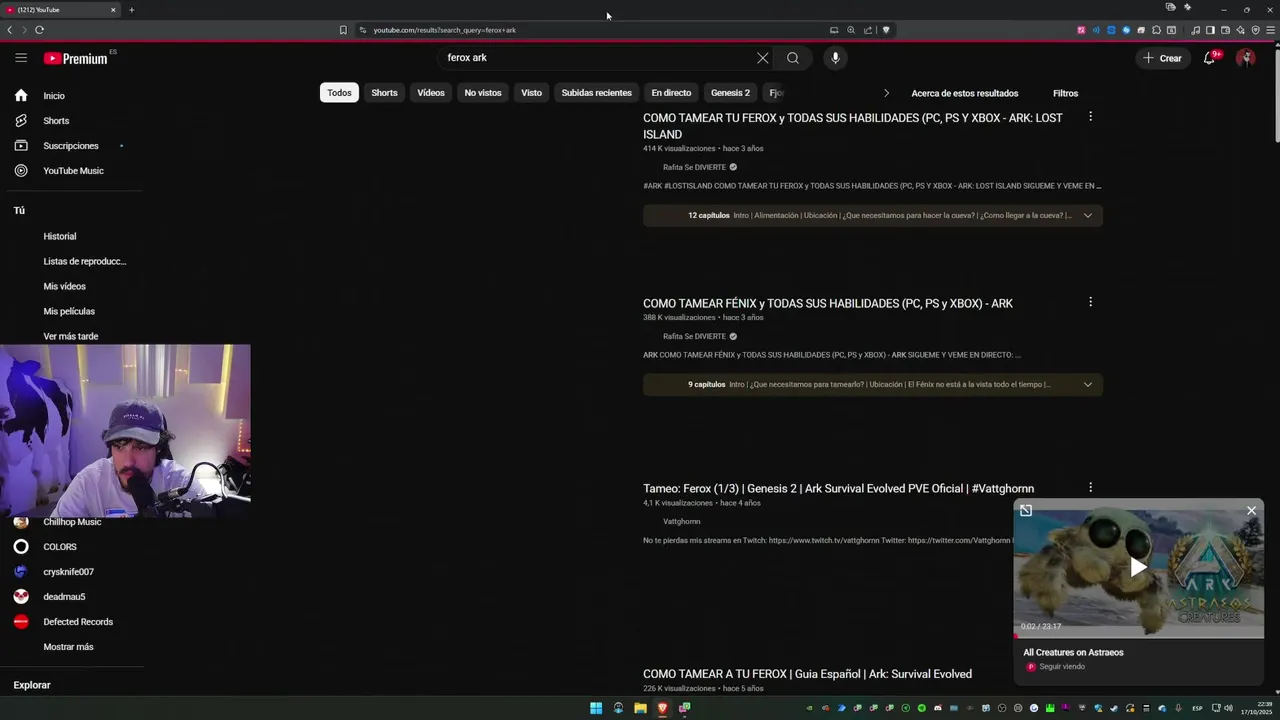Clear the search query with X
This screenshot has width=1280, height=720.
click(x=763, y=58)
